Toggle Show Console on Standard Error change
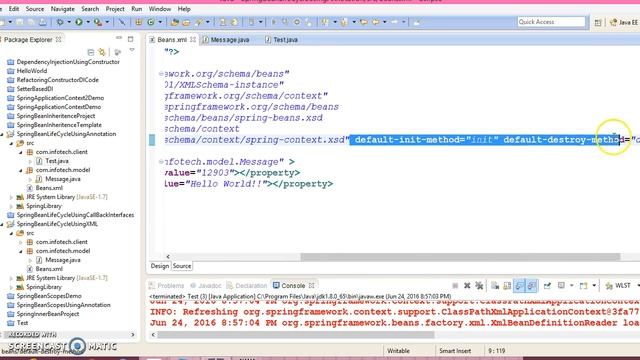 click(x=531, y=286)
